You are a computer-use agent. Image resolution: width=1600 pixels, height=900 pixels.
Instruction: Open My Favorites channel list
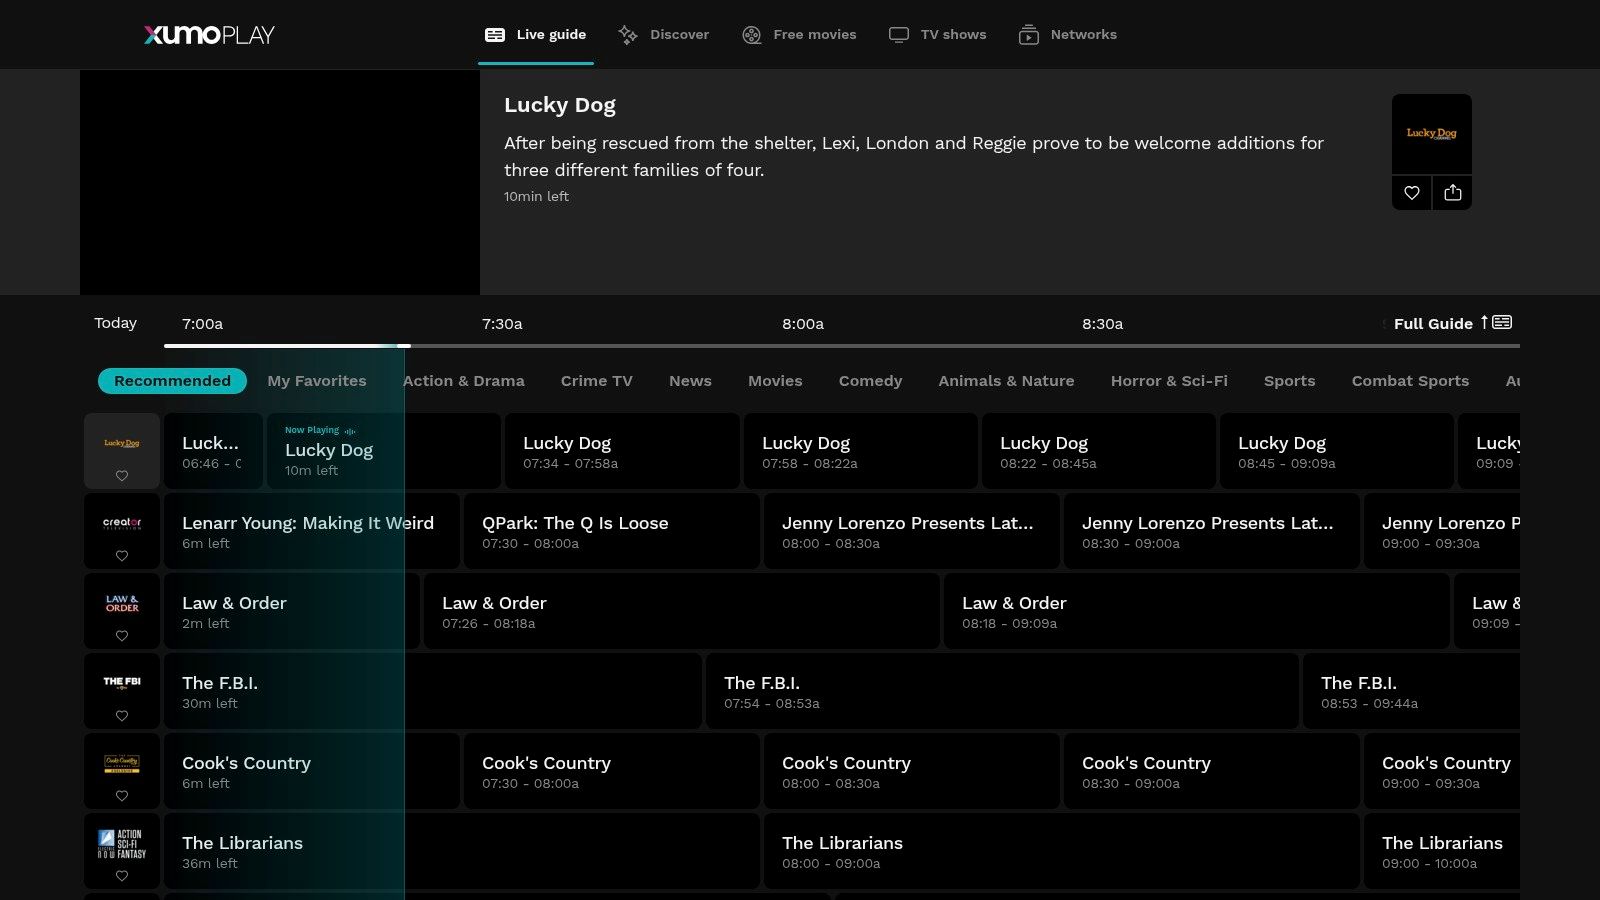coord(317,381)
